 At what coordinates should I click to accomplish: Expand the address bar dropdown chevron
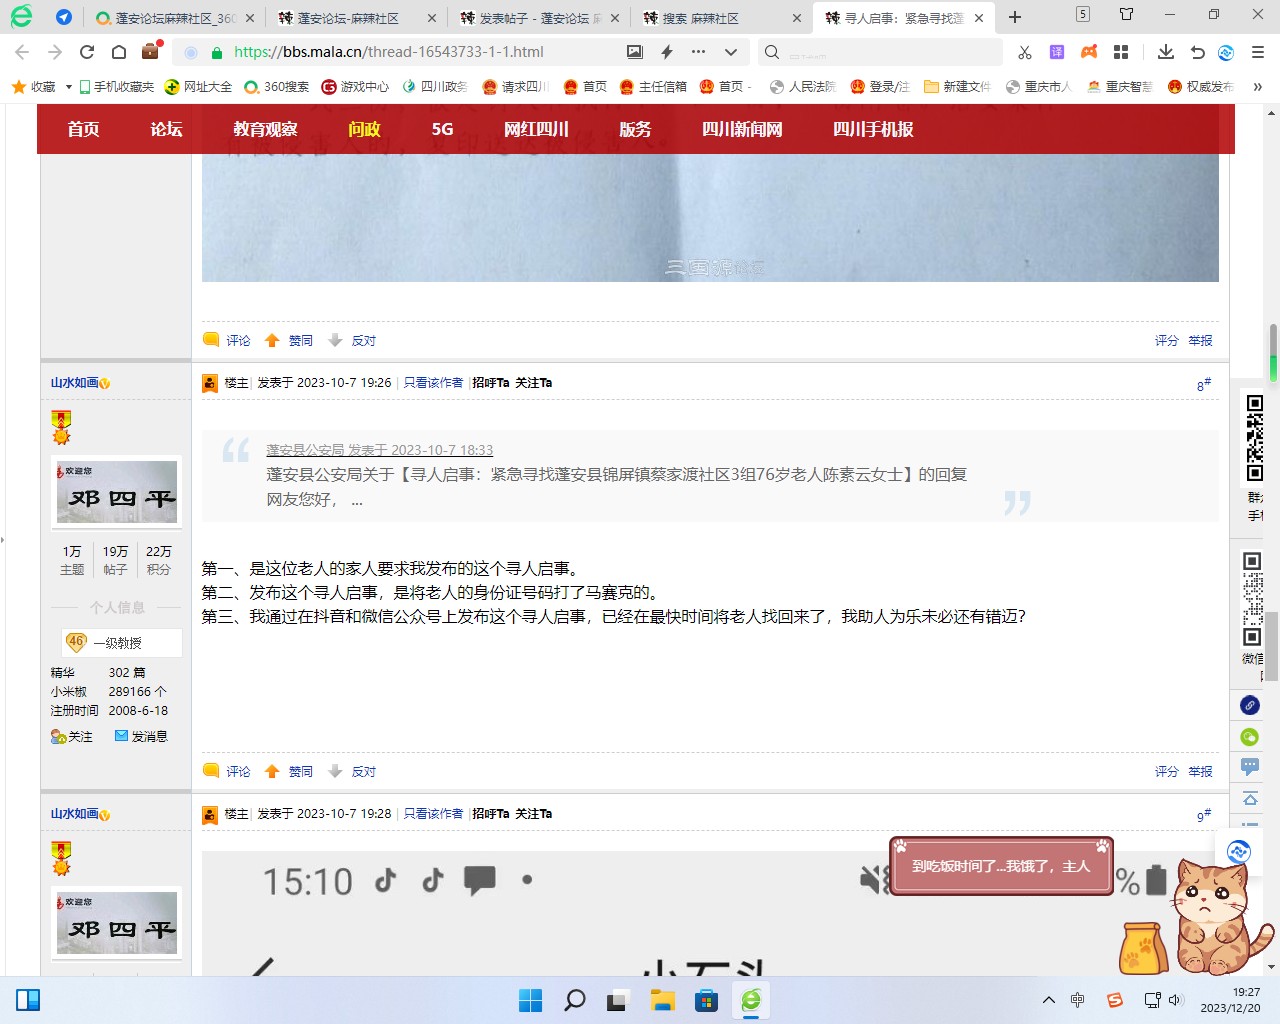click(731, 52)
